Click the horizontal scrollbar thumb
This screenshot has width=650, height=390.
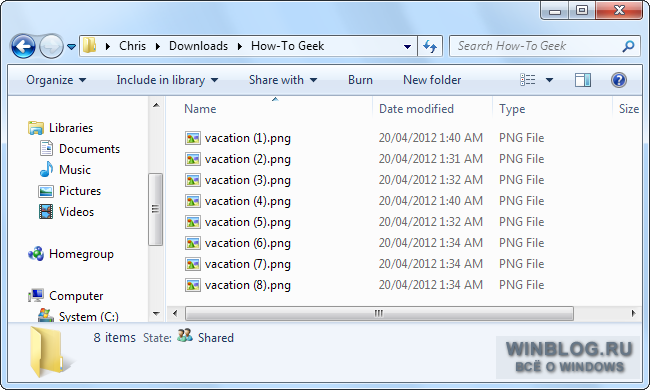tap(379, 313)
